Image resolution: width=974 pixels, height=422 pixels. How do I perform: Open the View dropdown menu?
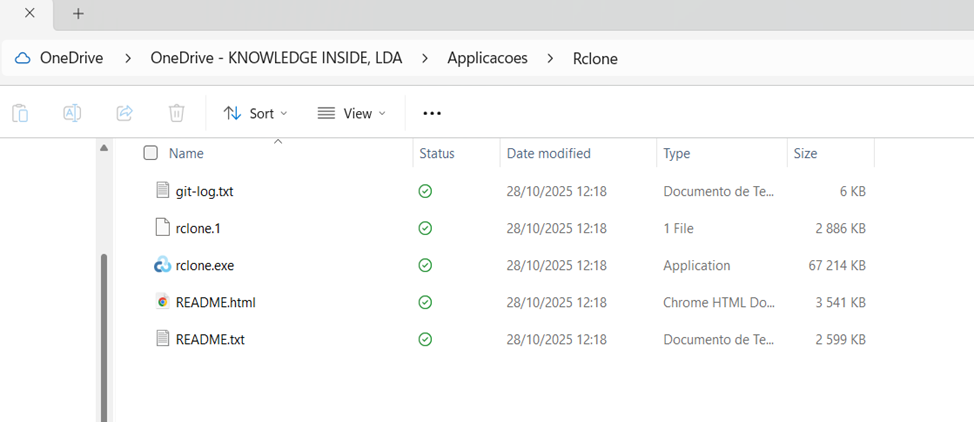pos(351,113)
